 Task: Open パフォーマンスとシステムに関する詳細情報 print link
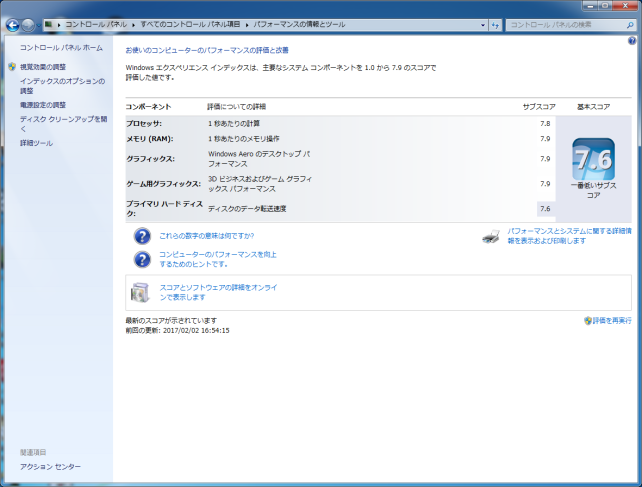point(570,236)
